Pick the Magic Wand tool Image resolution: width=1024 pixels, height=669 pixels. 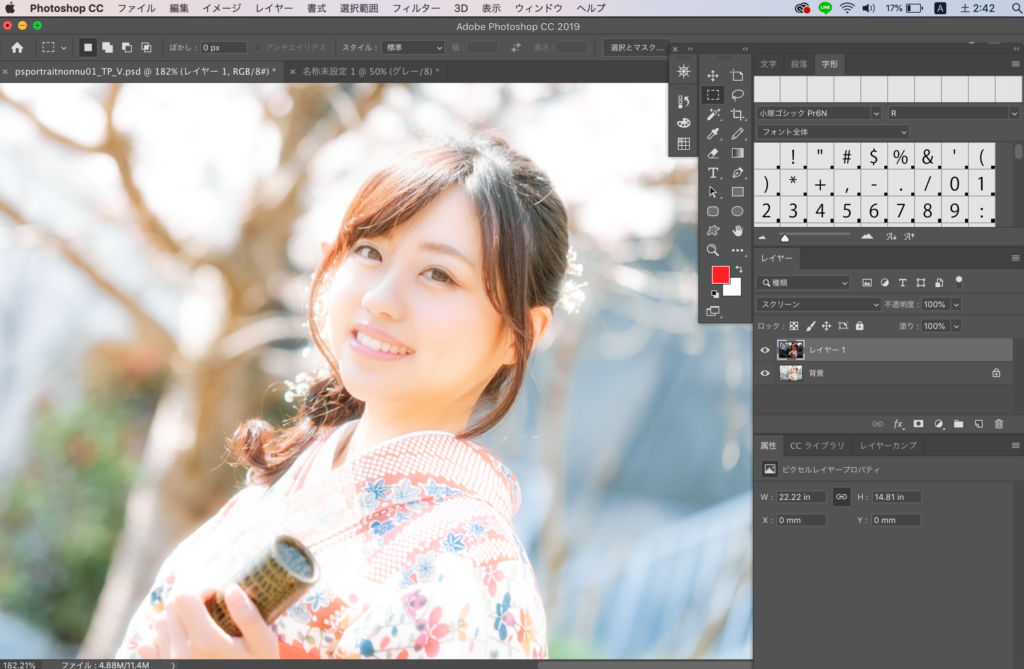point(713,115)
